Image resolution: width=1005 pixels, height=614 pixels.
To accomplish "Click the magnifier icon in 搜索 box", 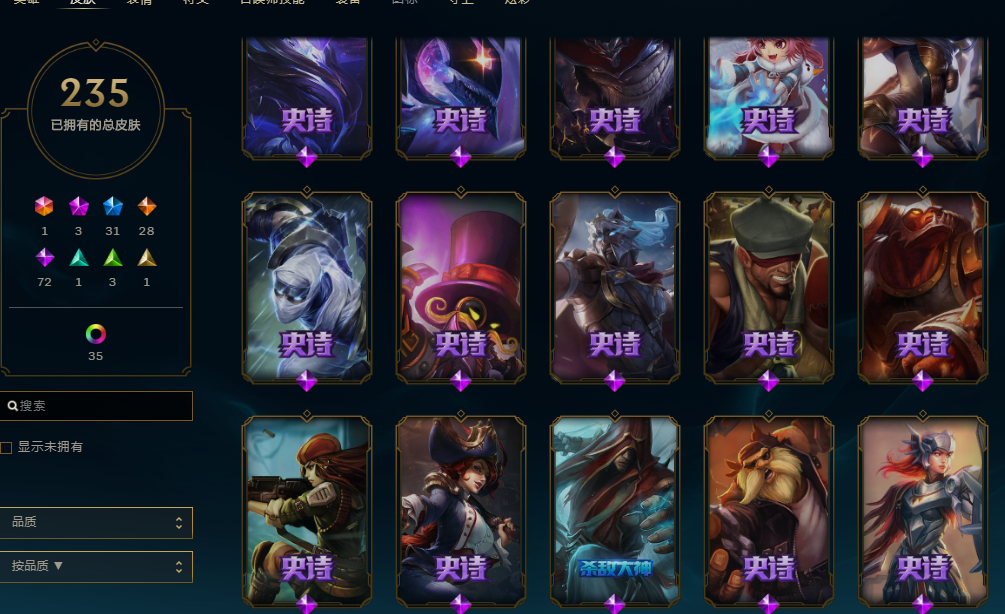I will [x=12, y=406].
